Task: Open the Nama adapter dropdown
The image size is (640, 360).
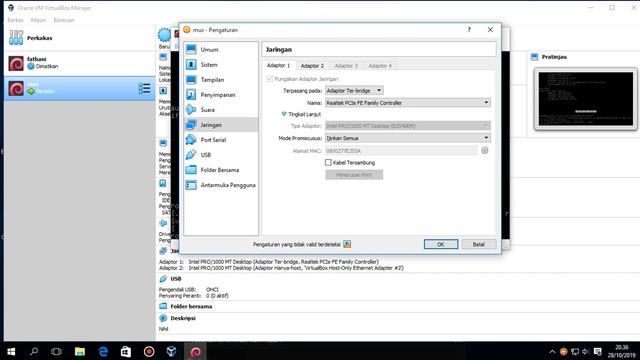Action: tap(408, 103)
